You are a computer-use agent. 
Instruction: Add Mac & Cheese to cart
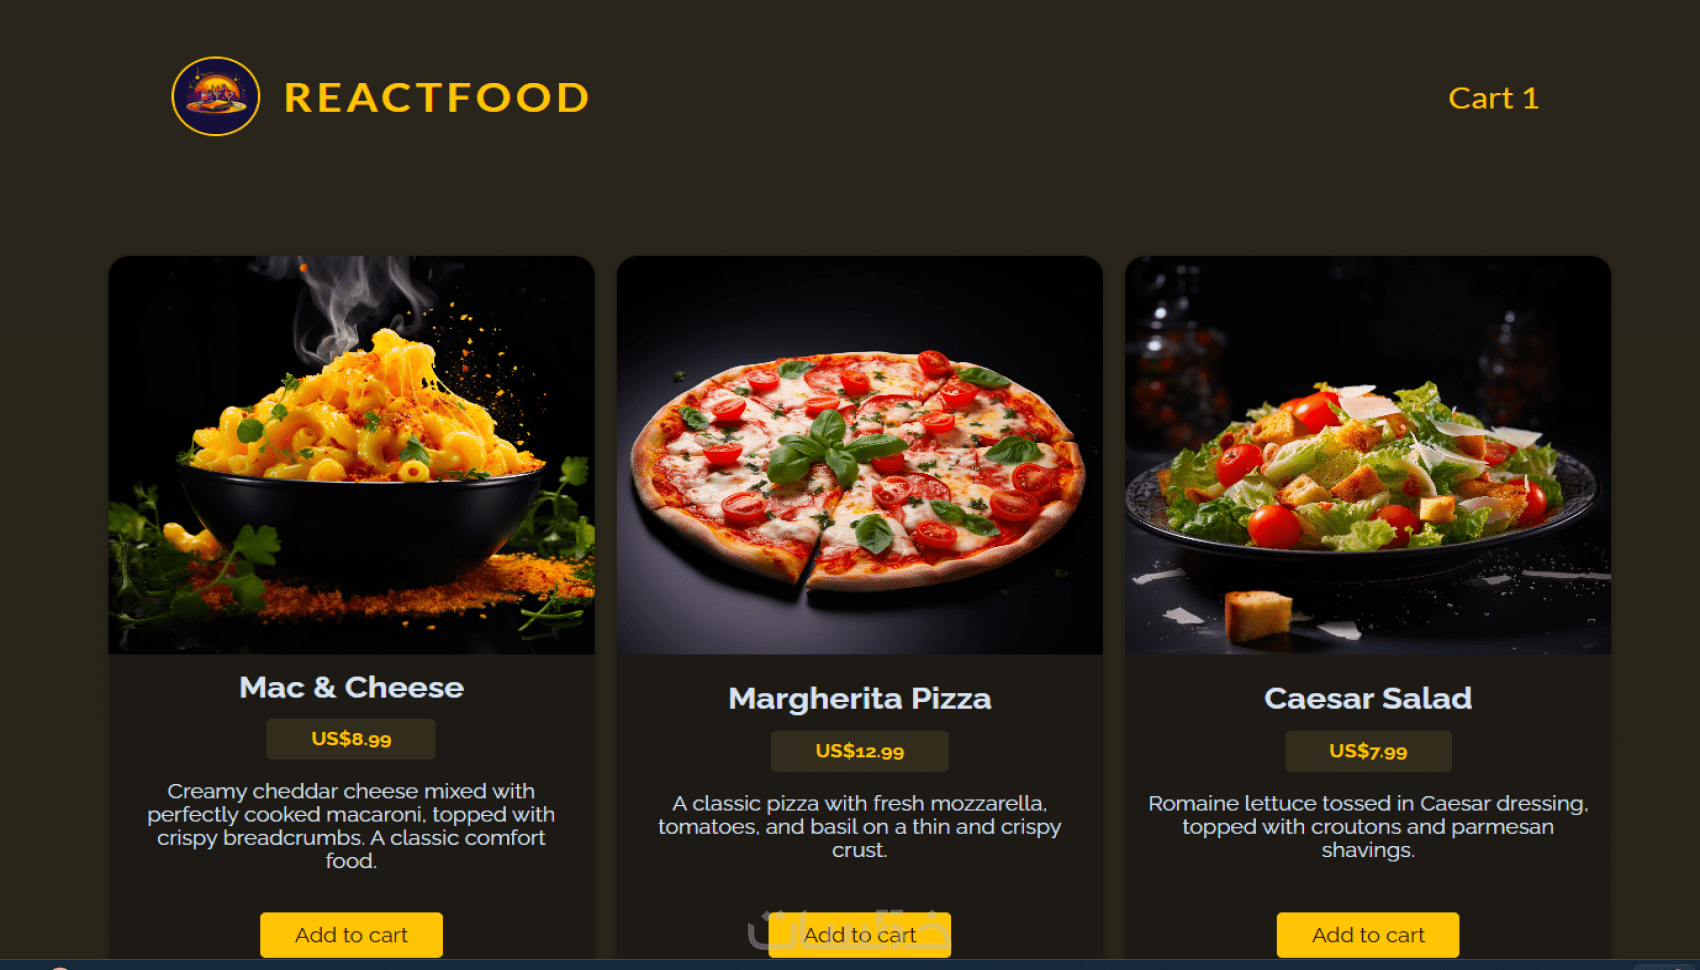tap(351, 935)
